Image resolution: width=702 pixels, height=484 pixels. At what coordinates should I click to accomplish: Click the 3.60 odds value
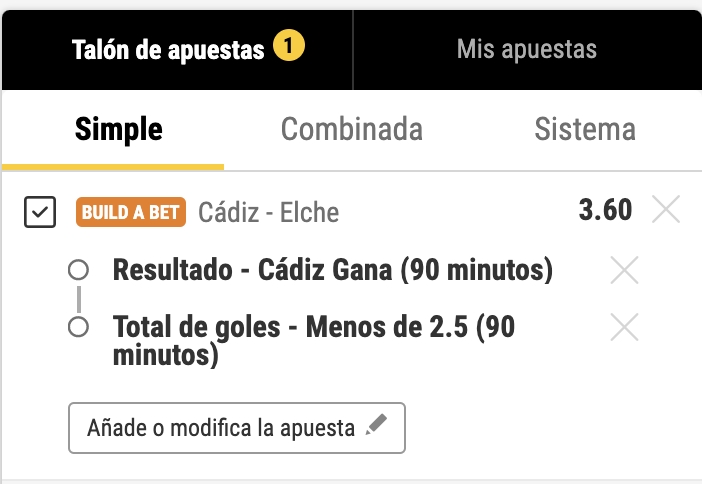click(x=605, y=210)
